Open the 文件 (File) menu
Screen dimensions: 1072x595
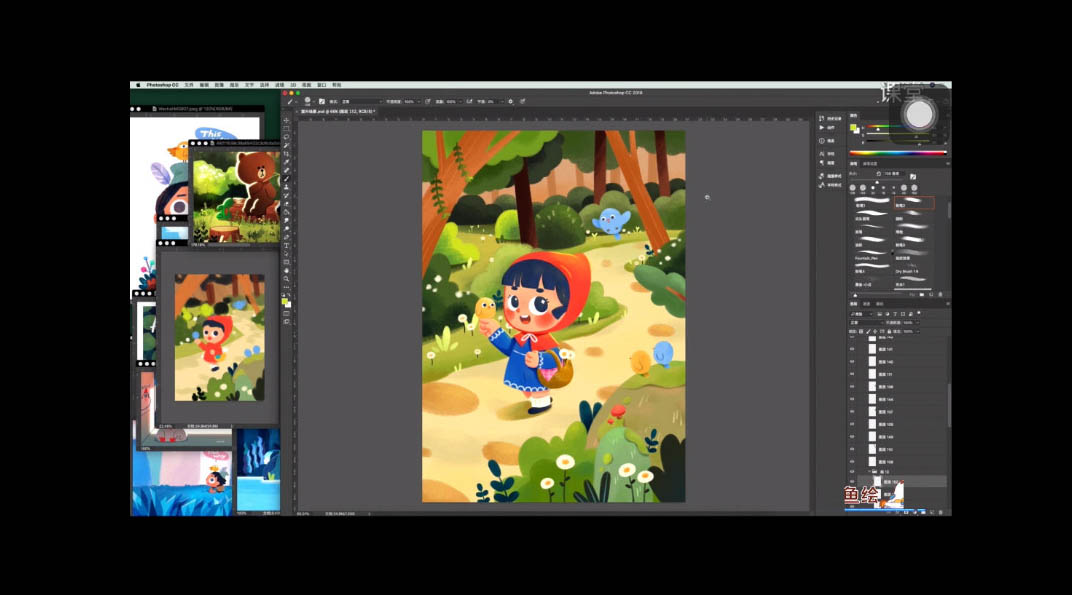coord(189,85)
